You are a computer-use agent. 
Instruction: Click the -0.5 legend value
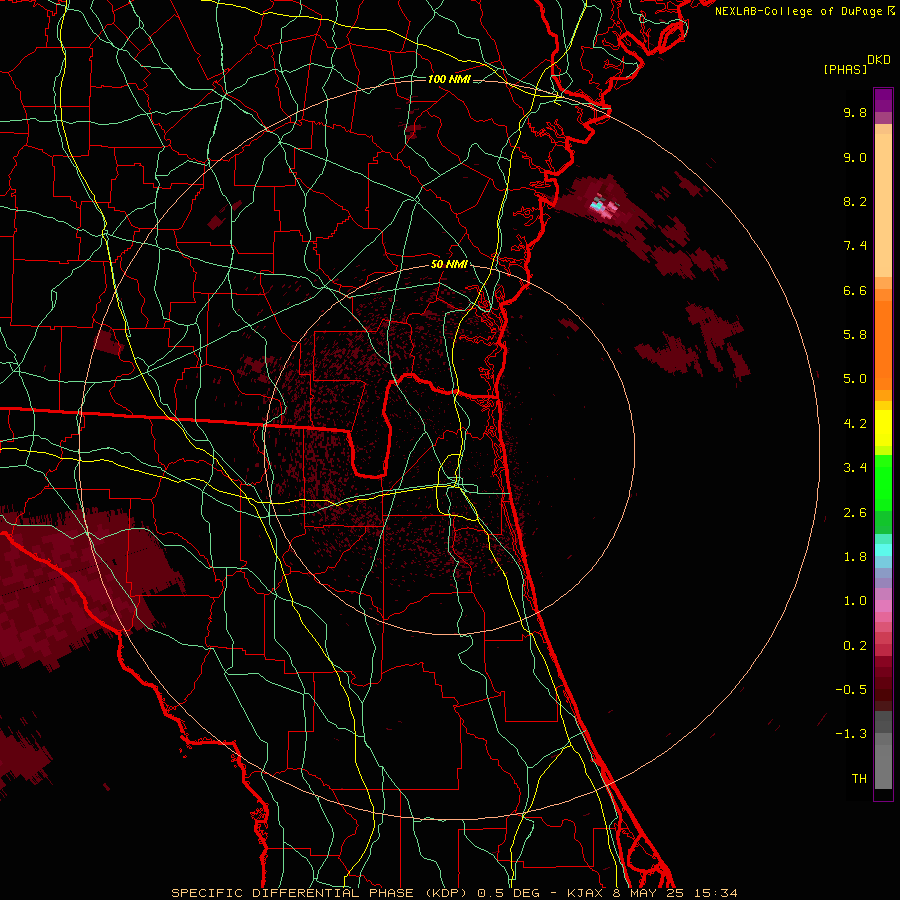pyautogui.click(x=851, y=690)
